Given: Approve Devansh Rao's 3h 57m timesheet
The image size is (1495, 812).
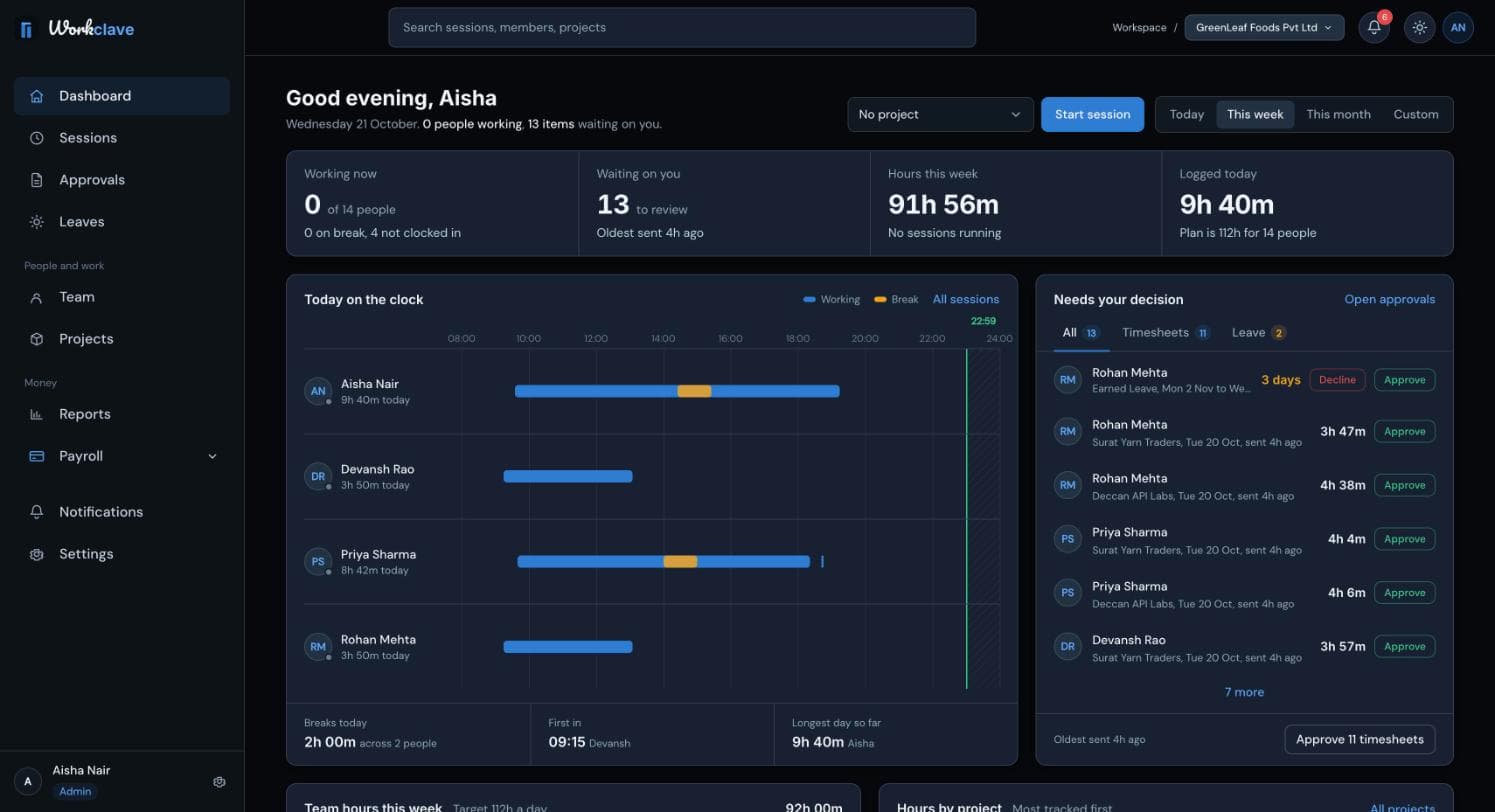Looking at the screenshot, I should tap(1404, 646).
